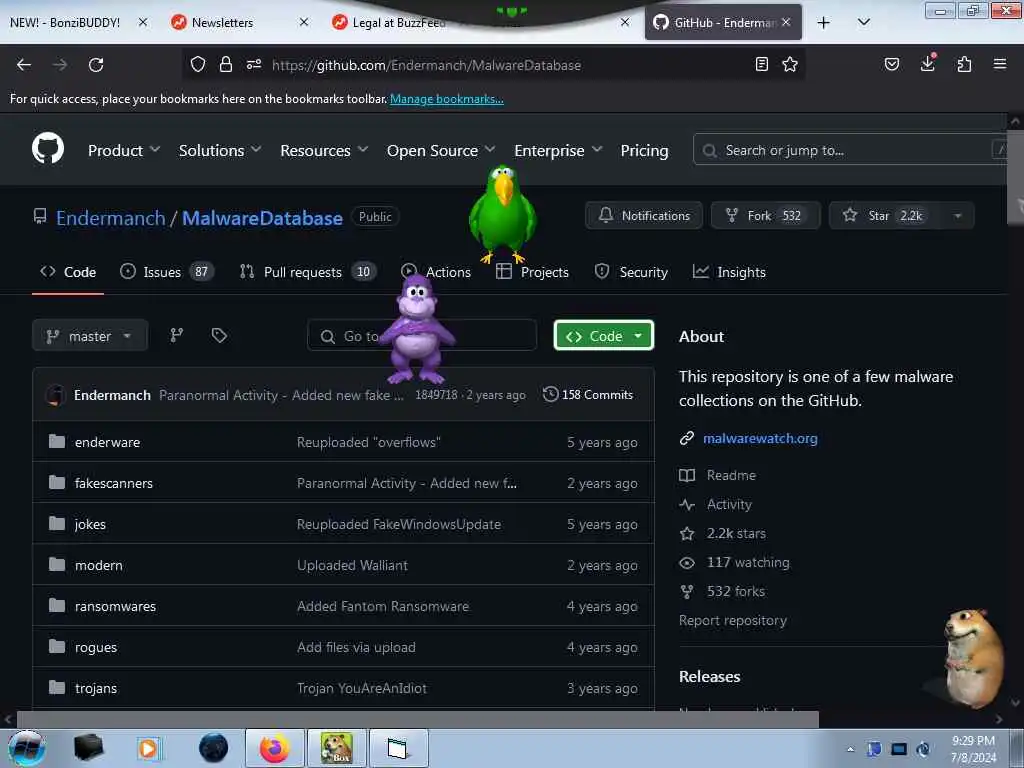Open a new tab with the plus icon
This screenshot has width=1024, height=768.
[x=824, y=23]
